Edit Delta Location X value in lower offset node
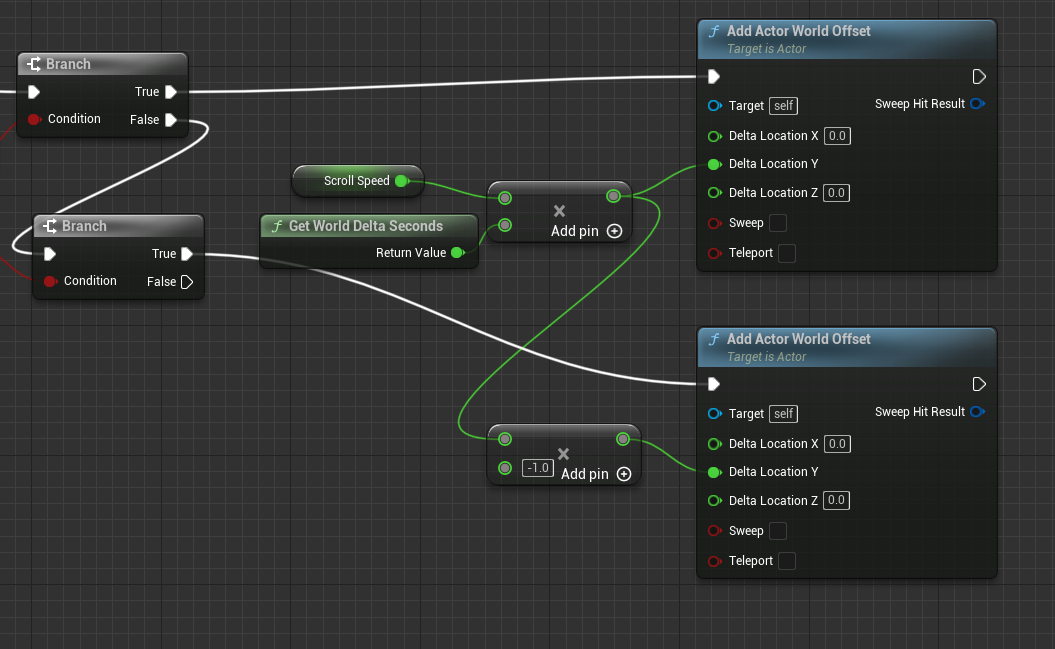Viewport: 1055px width, 649px height. point(837,444)
